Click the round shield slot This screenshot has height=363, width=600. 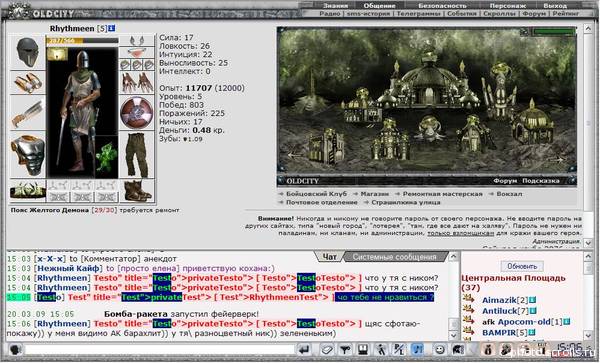coord(137,113)
